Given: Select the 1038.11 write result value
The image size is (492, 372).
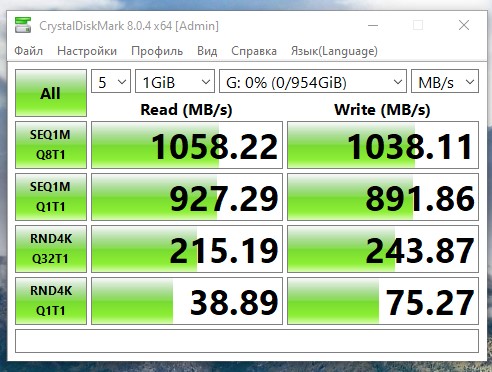Looking at the screenshot, I should coord(383,145).
